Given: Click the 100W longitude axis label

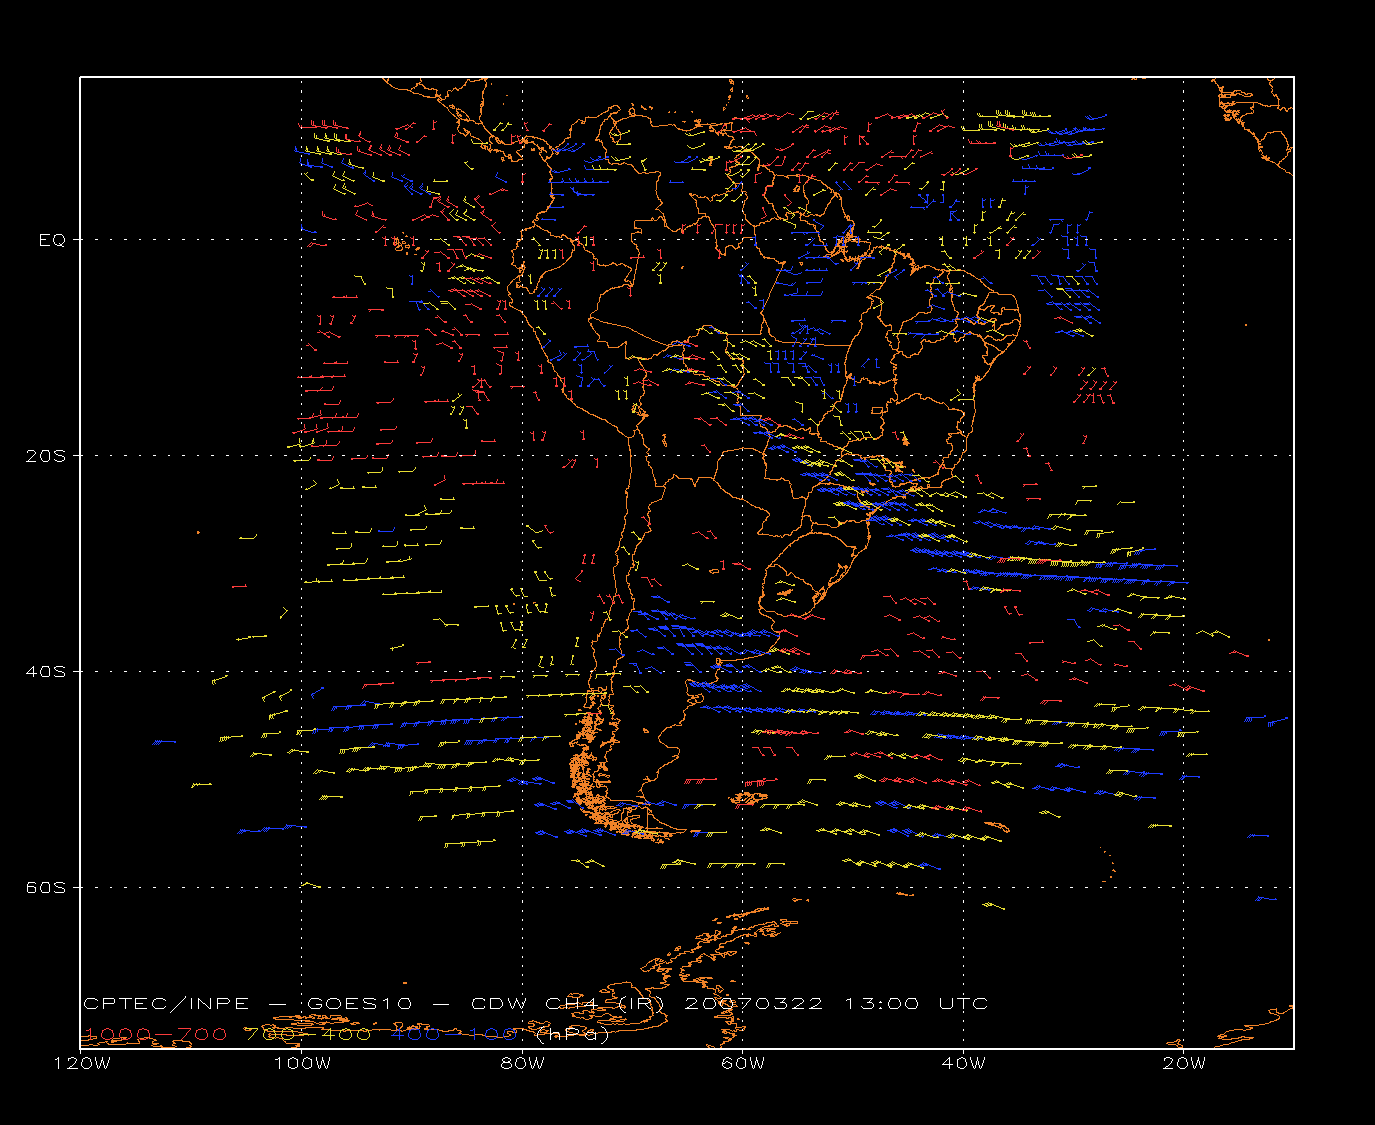Looking at the screenshot, I should (302, 1063).
